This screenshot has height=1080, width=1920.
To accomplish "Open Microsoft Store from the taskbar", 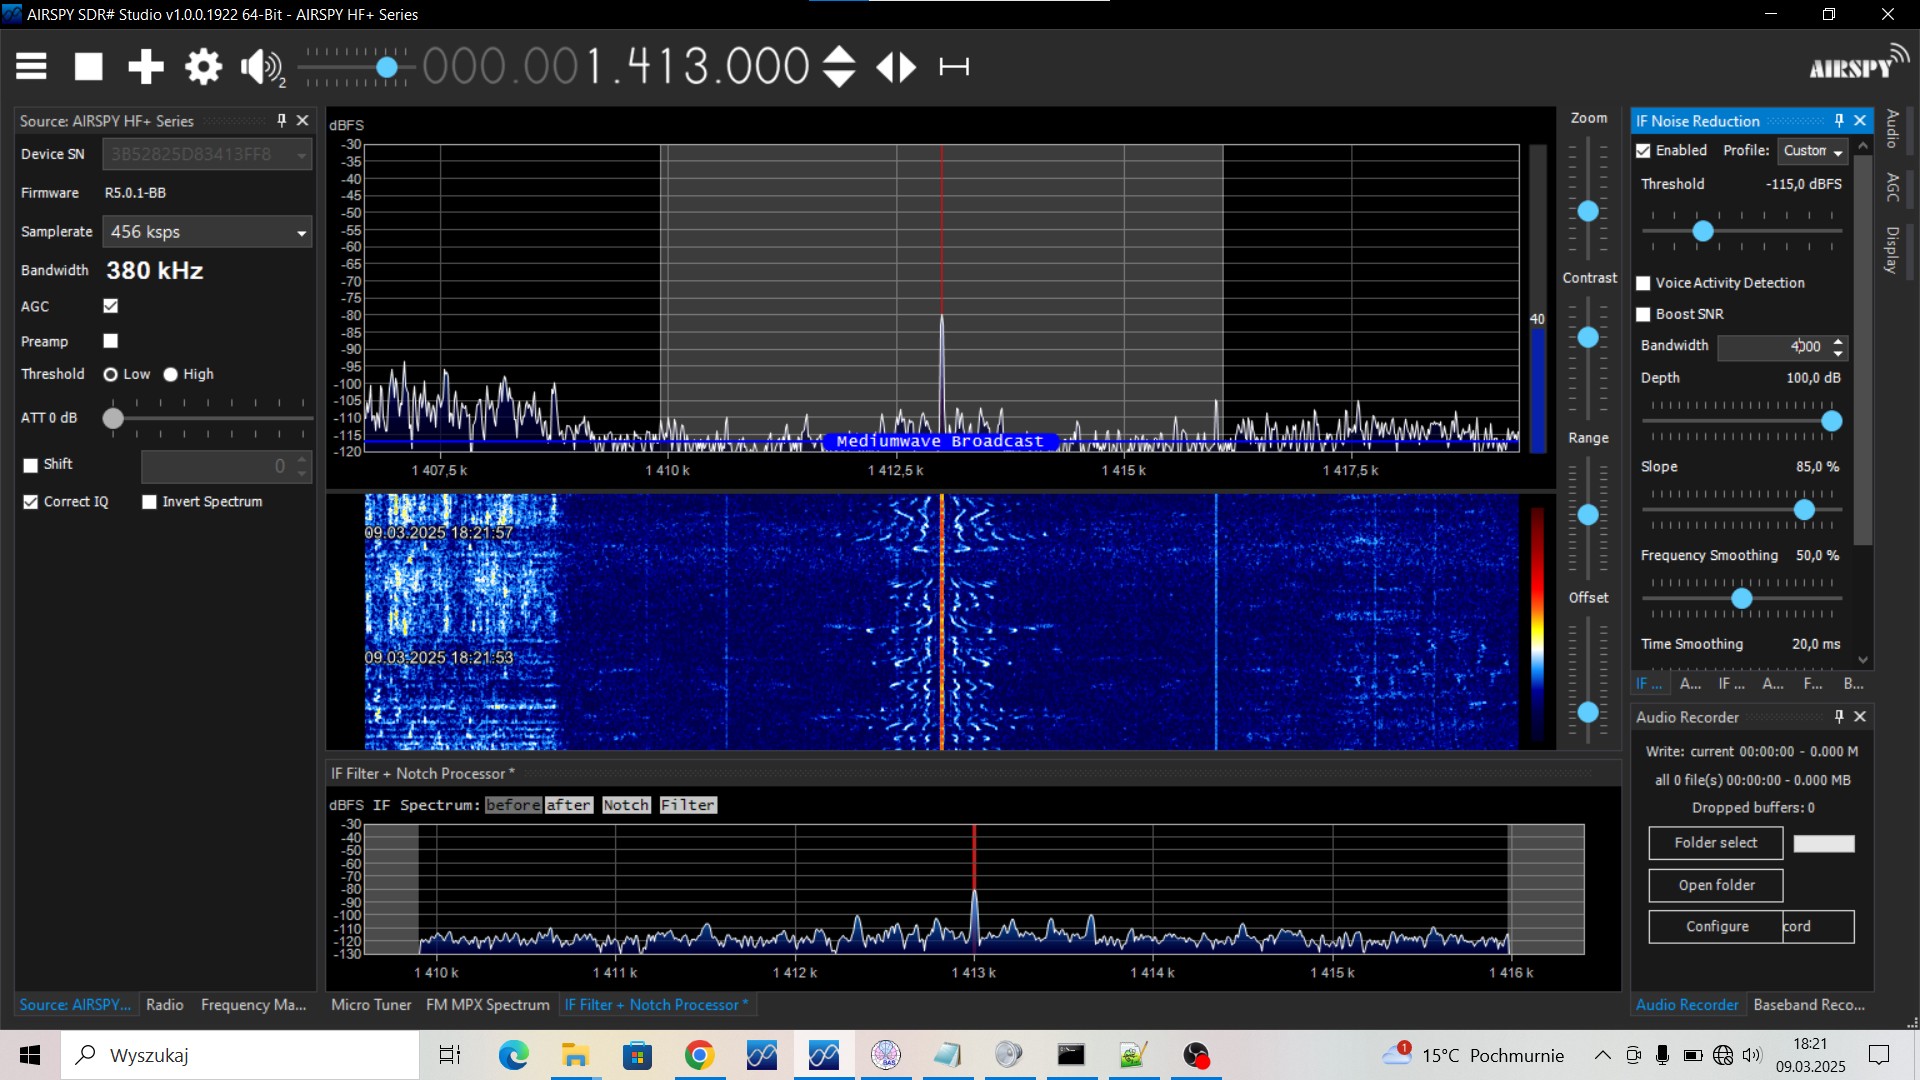I will tap(637, 1055).
